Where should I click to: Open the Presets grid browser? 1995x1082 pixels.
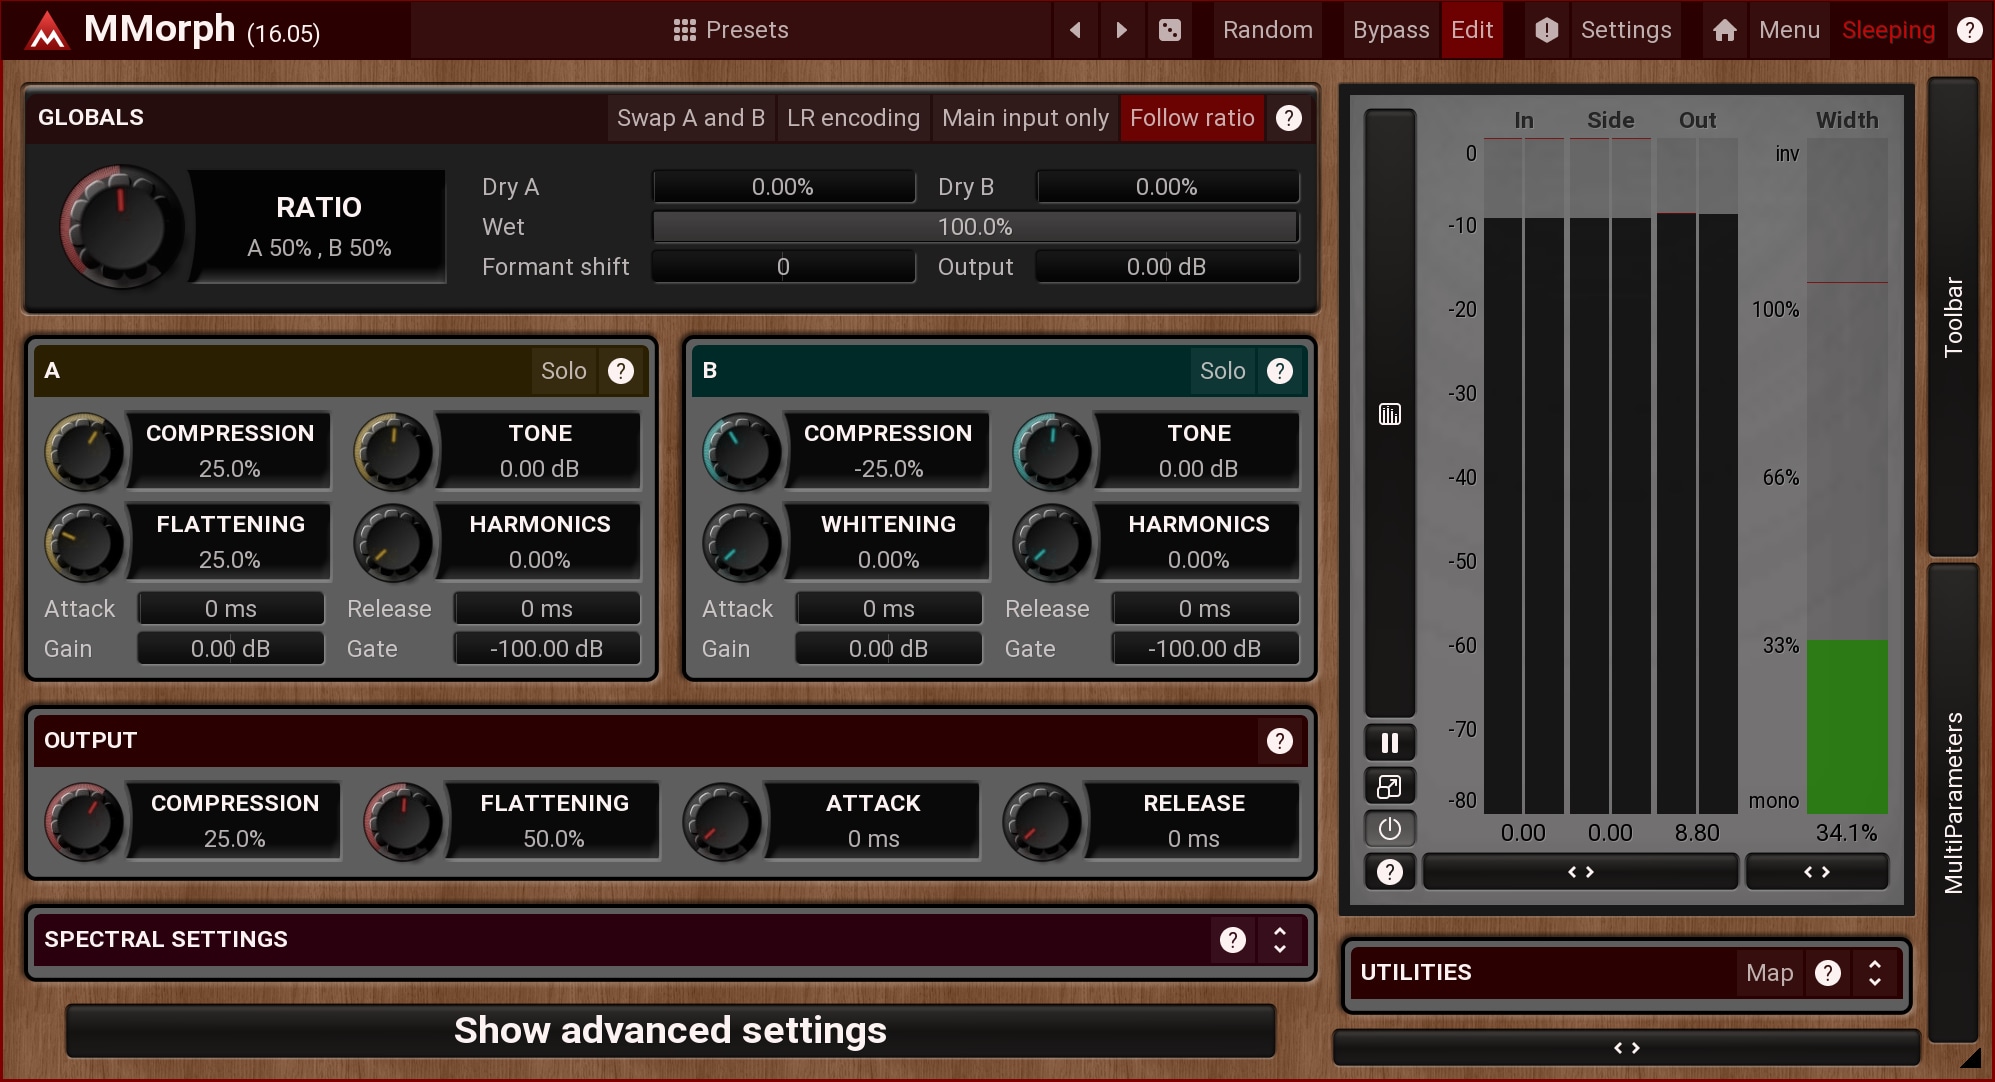684,30
